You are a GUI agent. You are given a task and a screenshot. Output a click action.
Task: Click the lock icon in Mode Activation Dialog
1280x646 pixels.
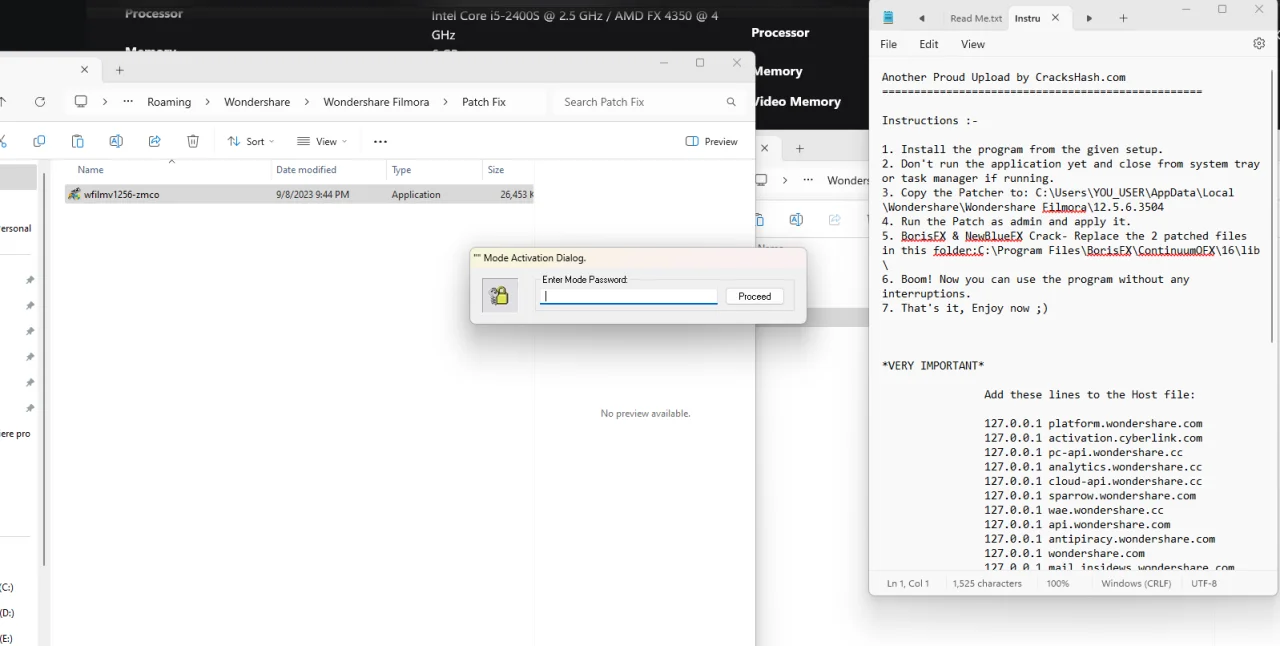tap(500, 295)
